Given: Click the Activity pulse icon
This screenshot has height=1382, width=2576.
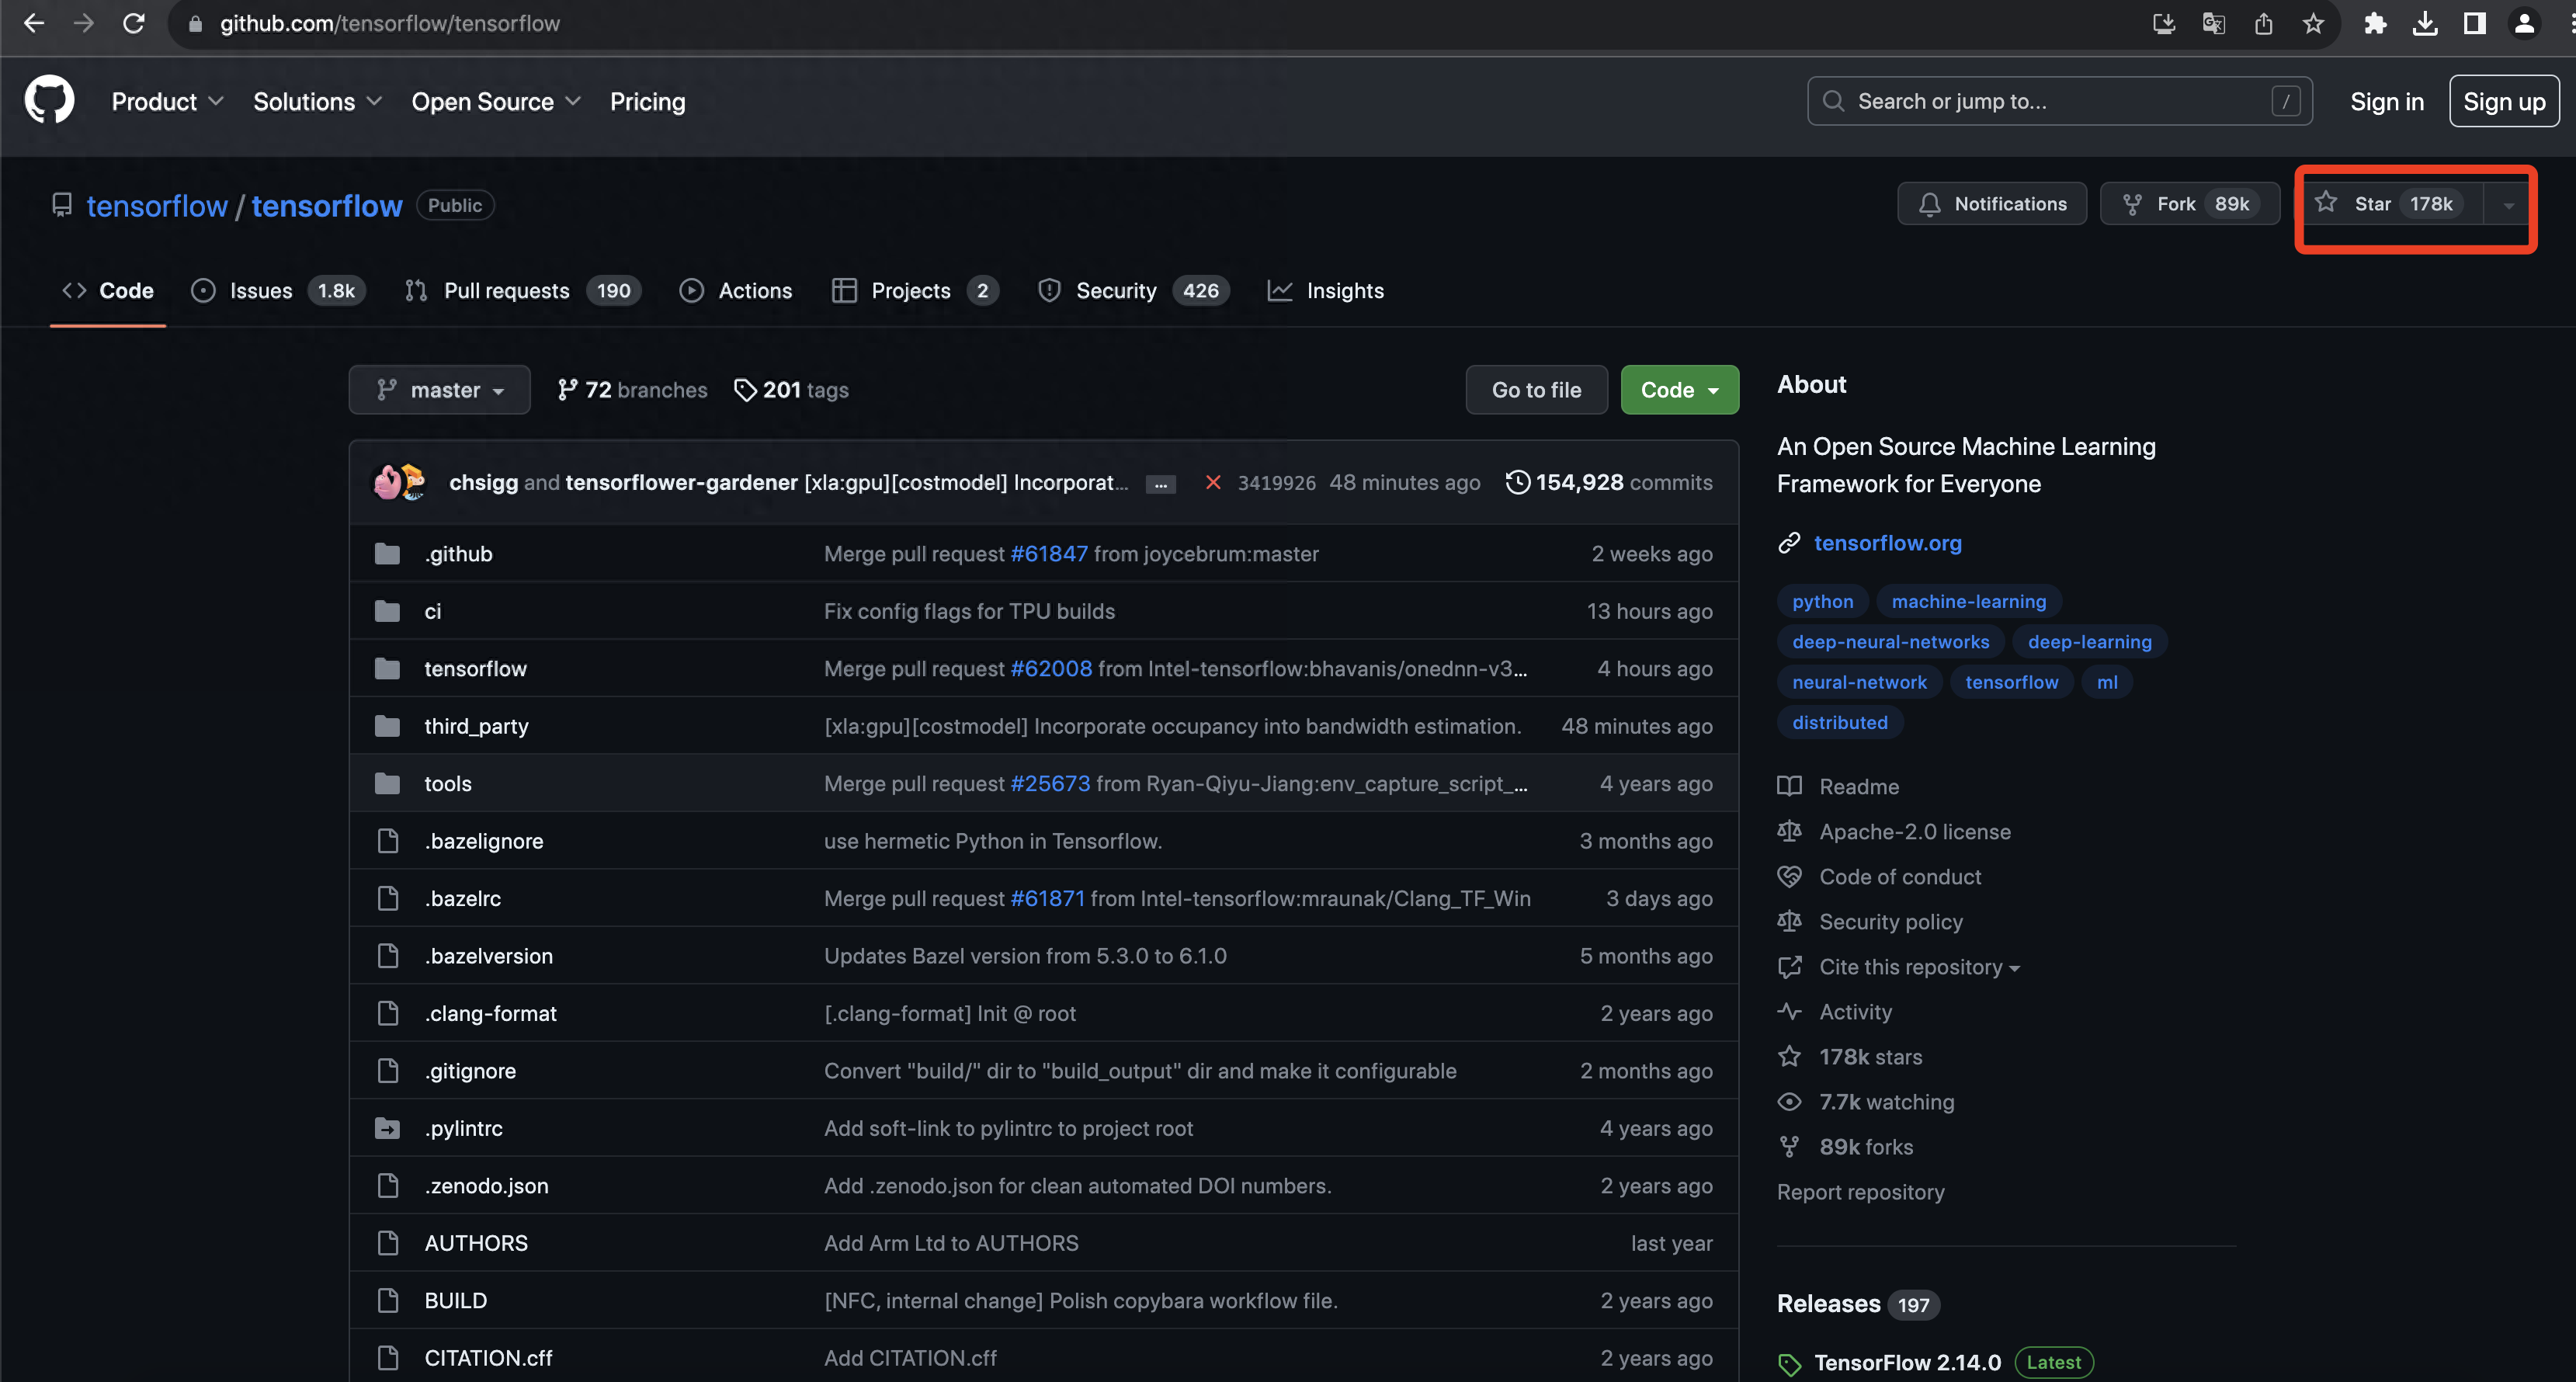Looking at the screenshot, I should coord(1789,1011).
